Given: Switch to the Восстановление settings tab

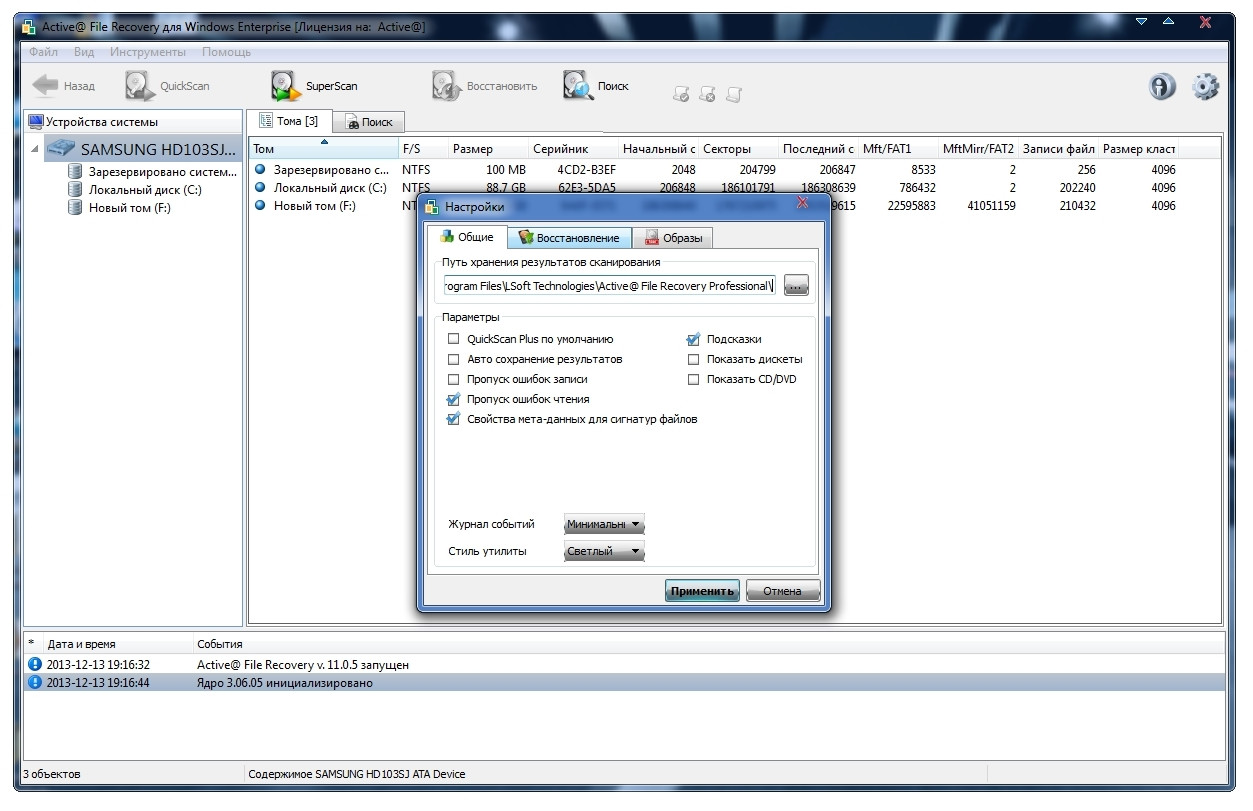Looking at the screenshot, I should [x=570, y=238].
